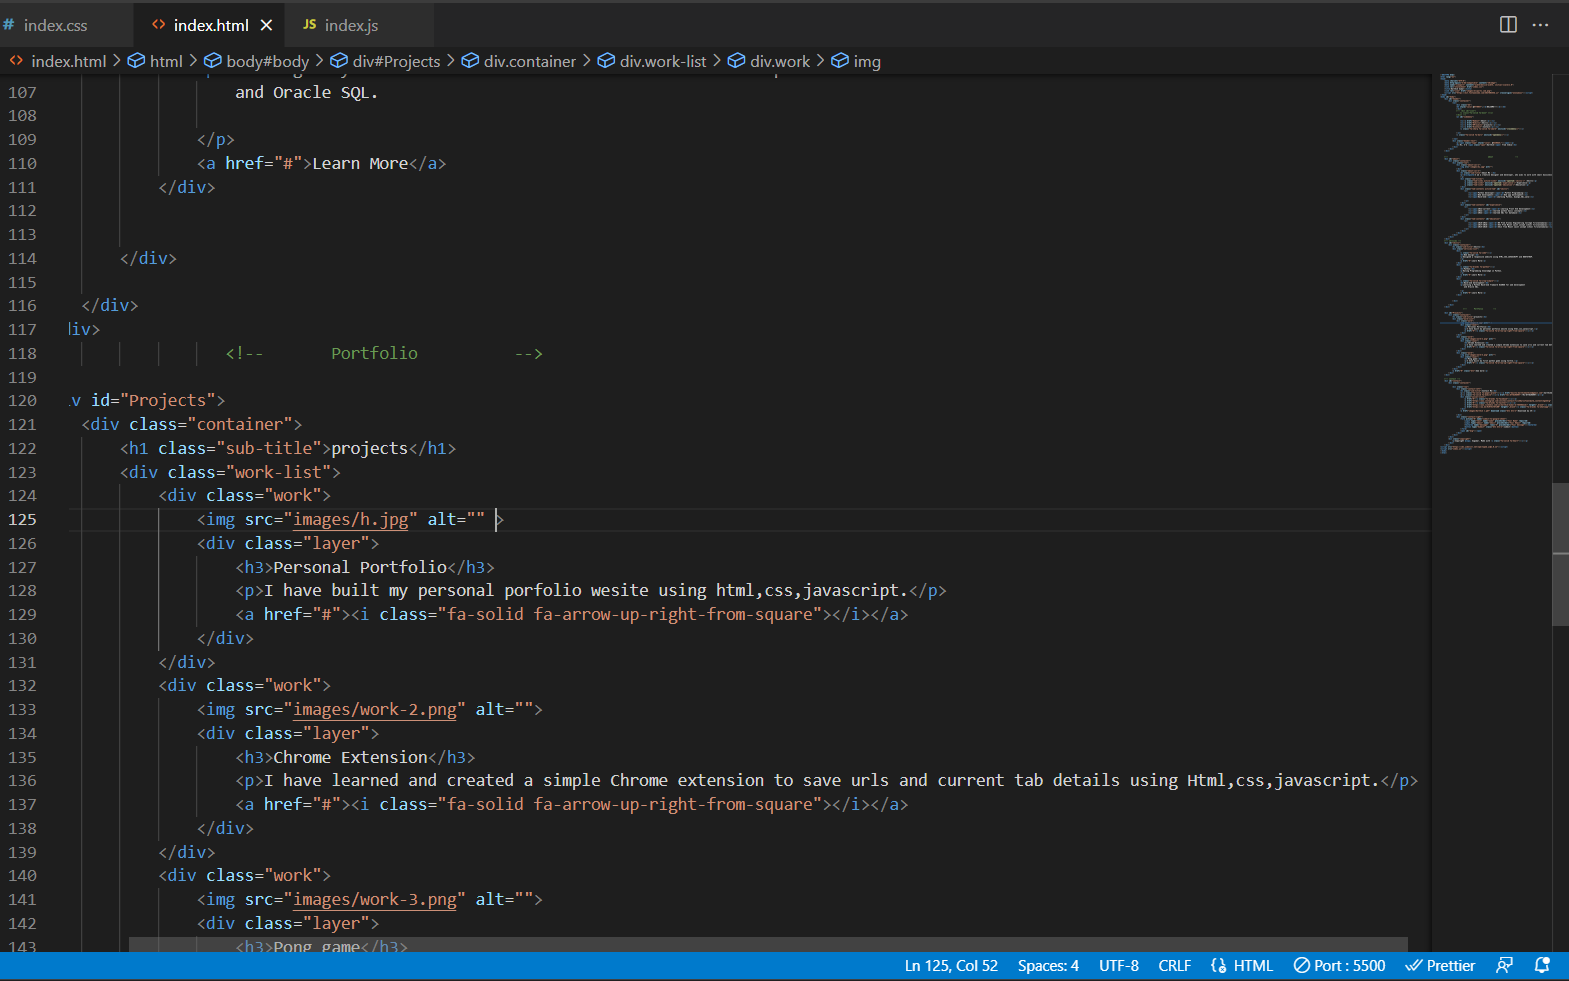Open the notifications bell in status bar
Viewport: 1569px width, 981px height.
click(1542, 965)
